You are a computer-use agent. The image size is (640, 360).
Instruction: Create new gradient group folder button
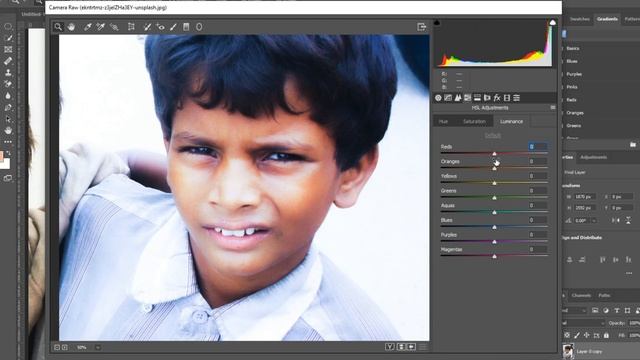coord(633,144)
